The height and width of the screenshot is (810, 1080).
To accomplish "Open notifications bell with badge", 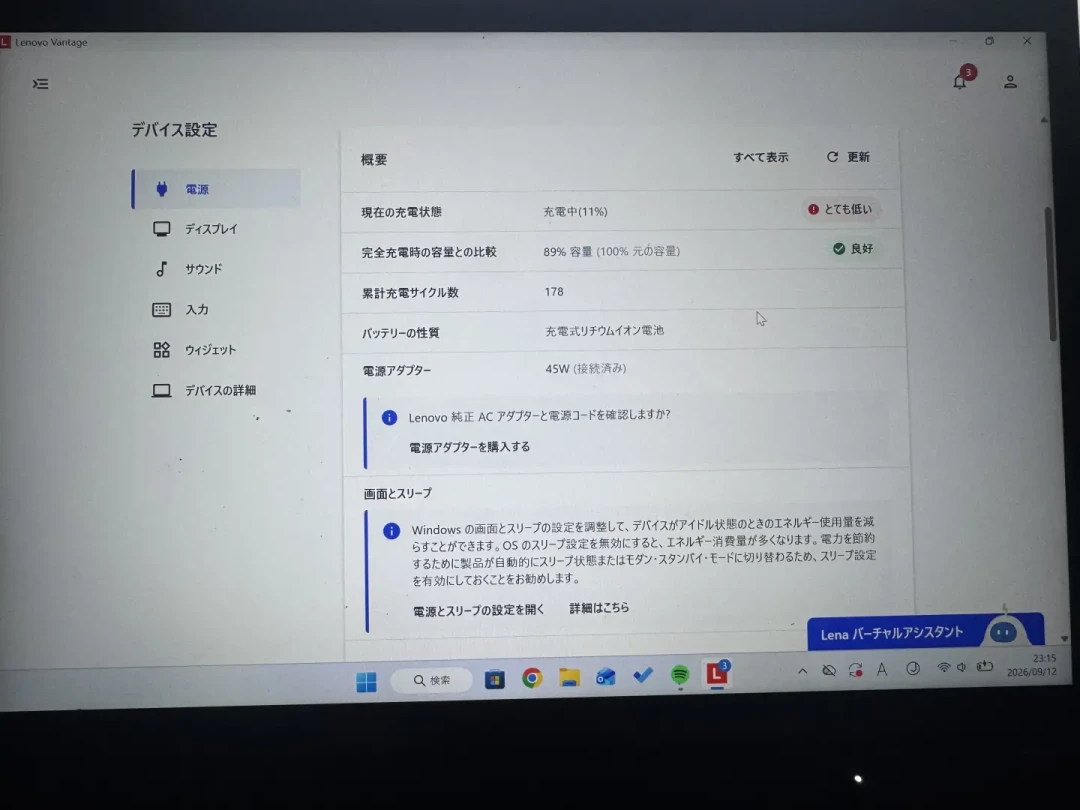I will pyautogui.click(x=962, y=79).
